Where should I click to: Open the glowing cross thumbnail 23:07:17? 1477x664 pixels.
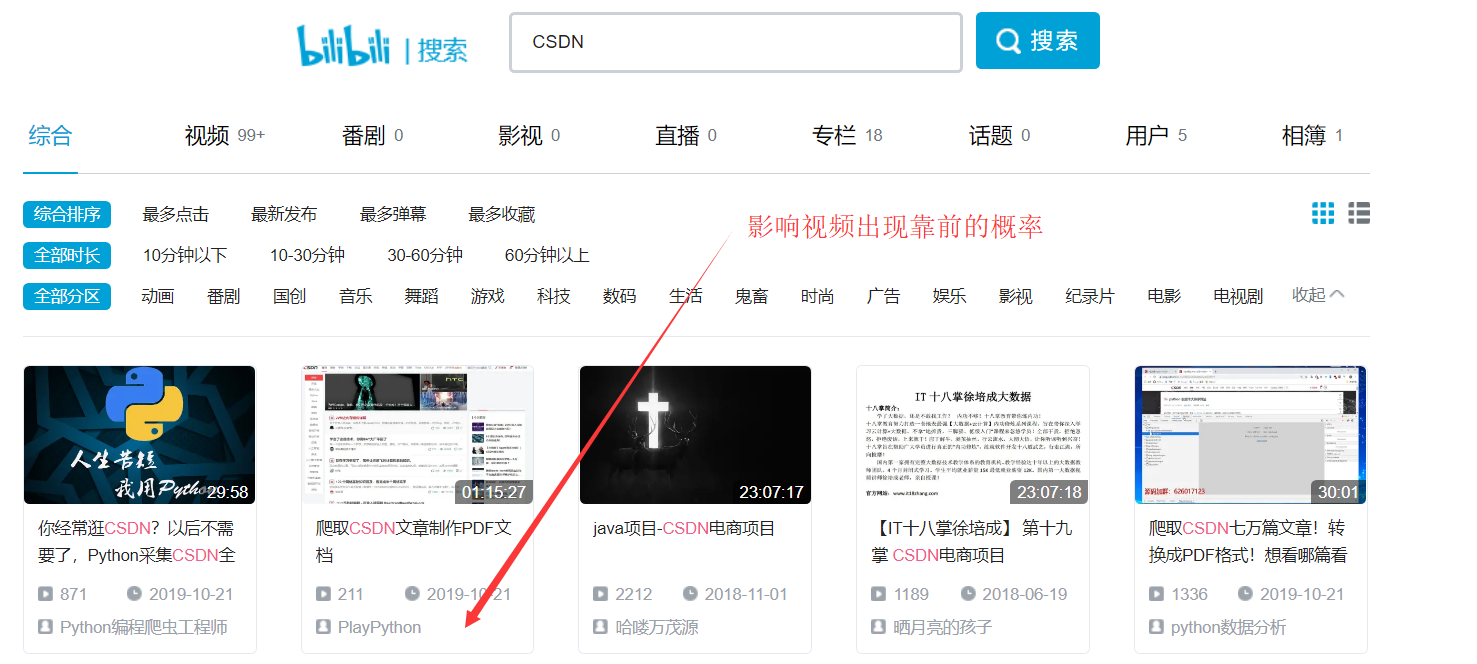(x=696, y=435)
